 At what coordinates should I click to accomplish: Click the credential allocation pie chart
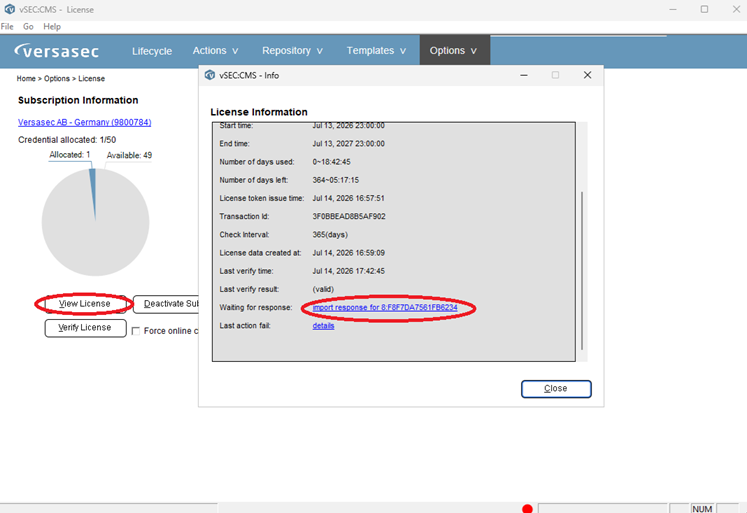(x=95, y=222)
